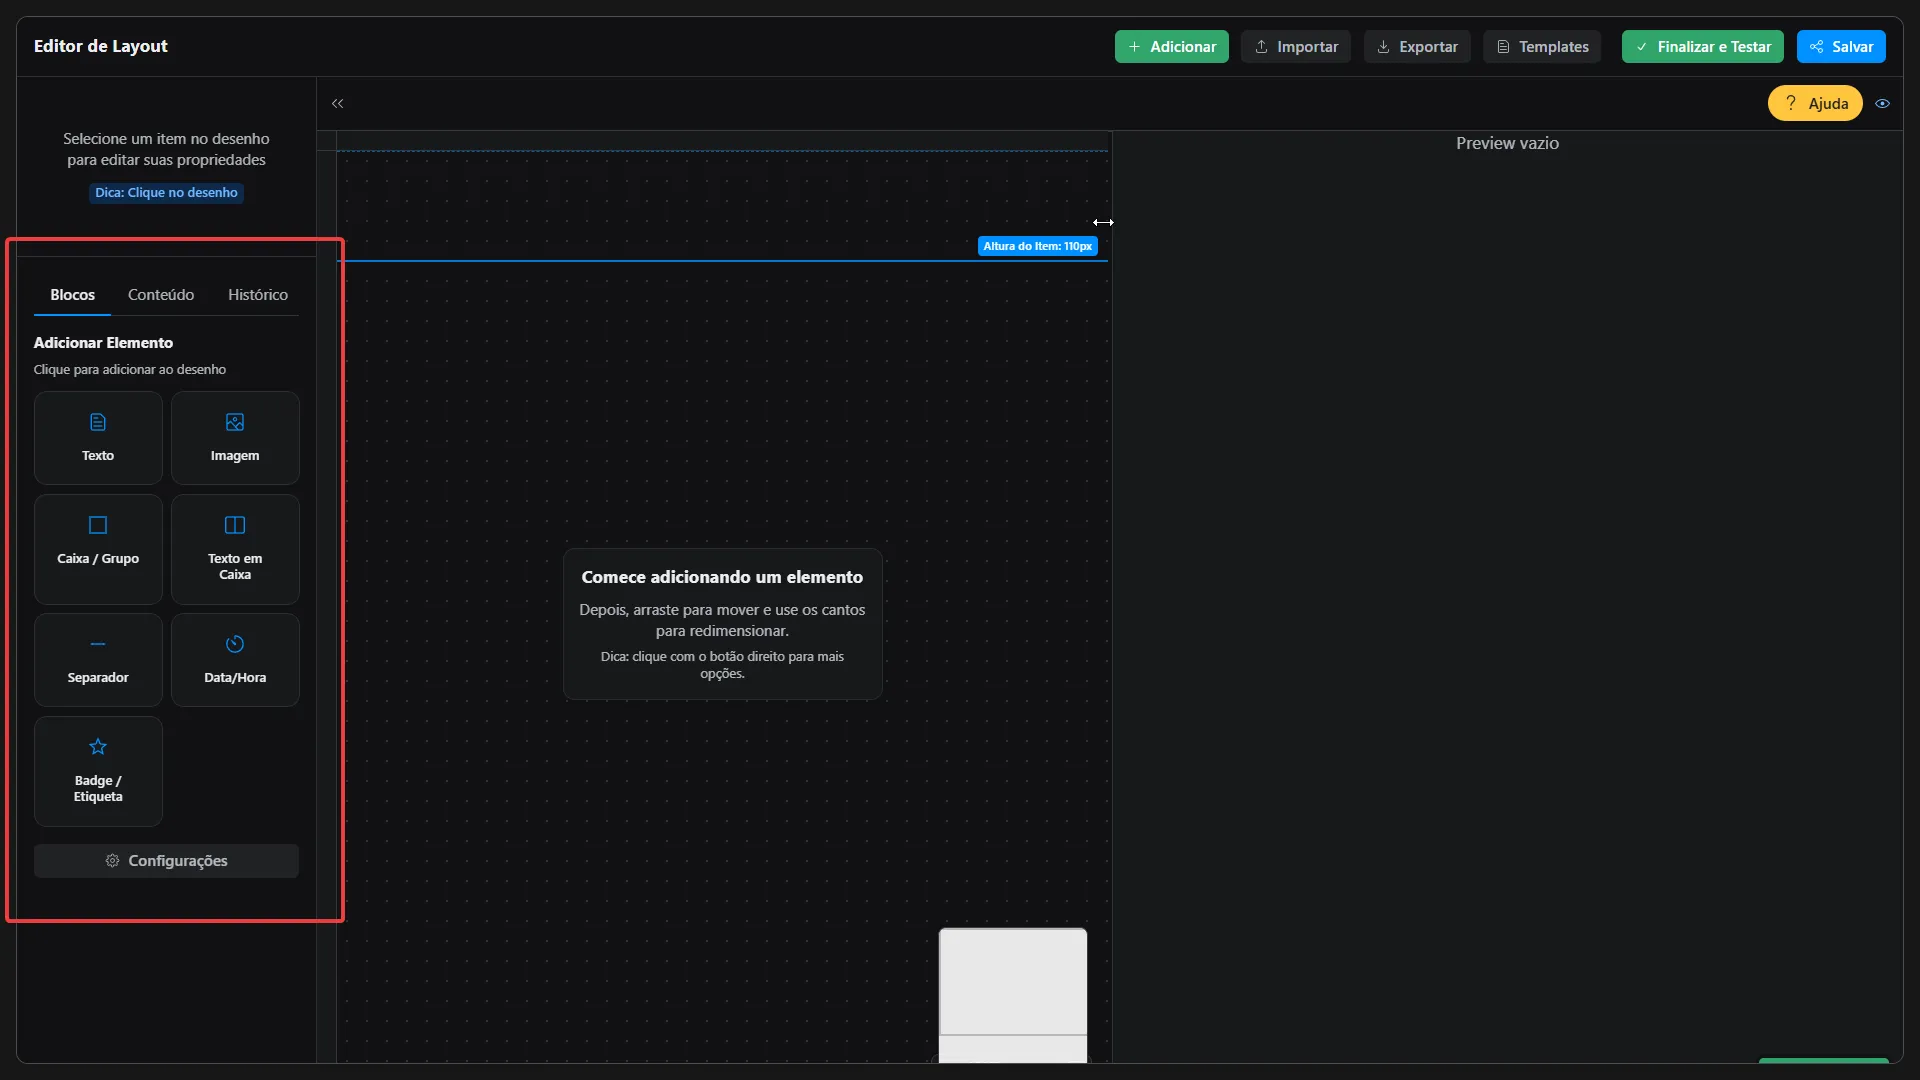Toggle preview visibility eye icon
Viewport: 1920px width, 1080px height.
[1882, 103]
